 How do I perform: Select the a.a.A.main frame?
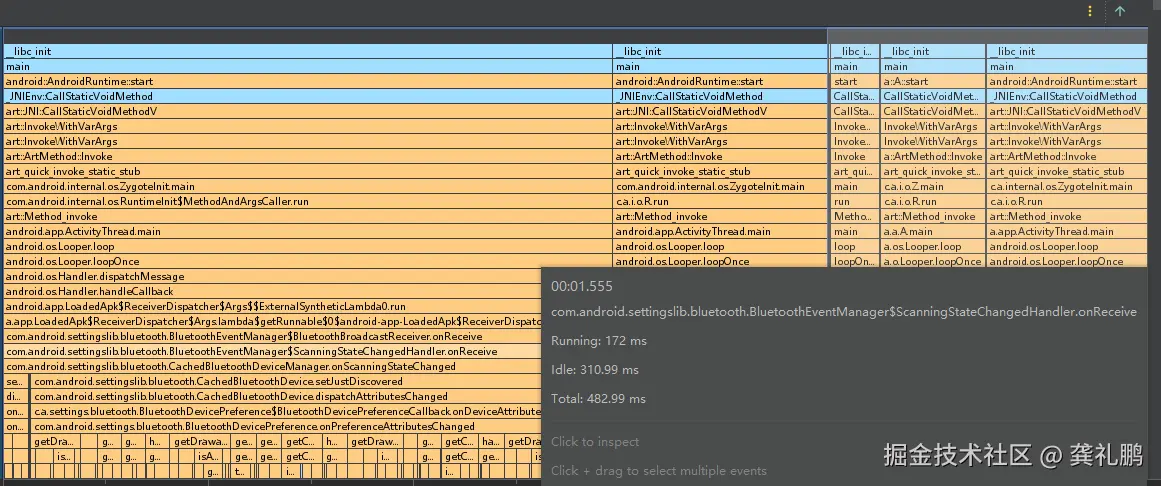pos(933,232)
